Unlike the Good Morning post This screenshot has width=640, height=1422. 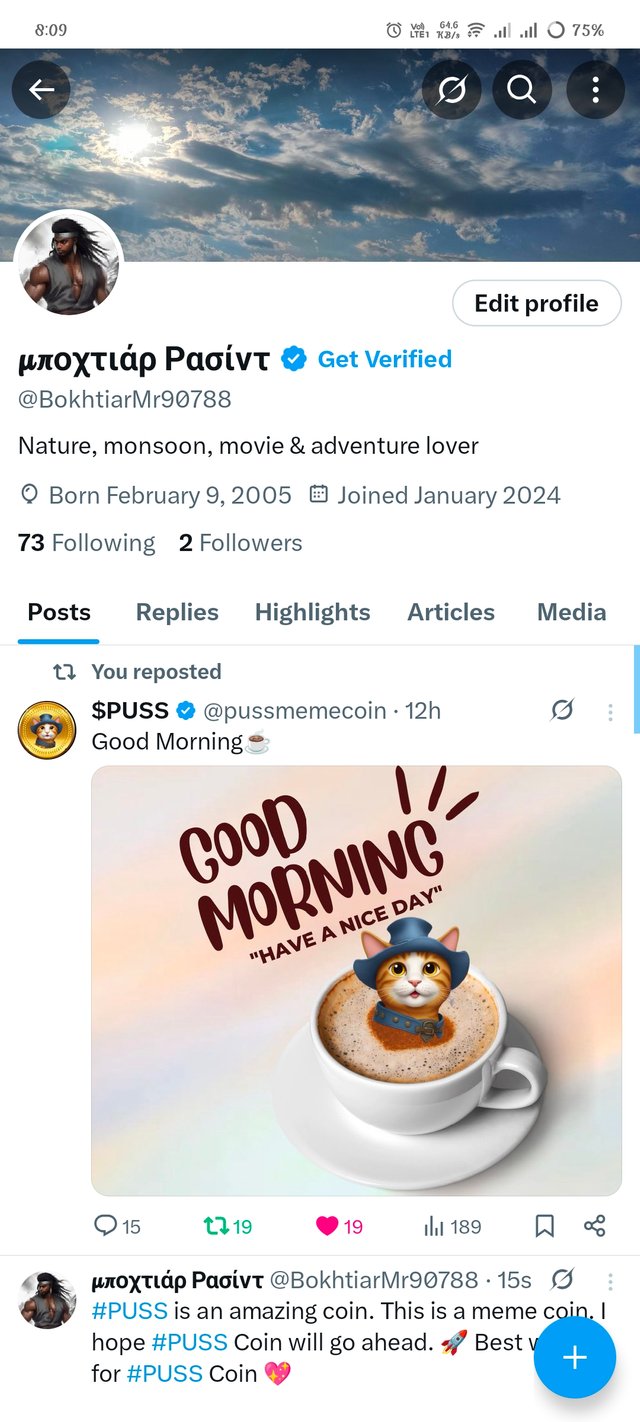(x=322, y=1226)
